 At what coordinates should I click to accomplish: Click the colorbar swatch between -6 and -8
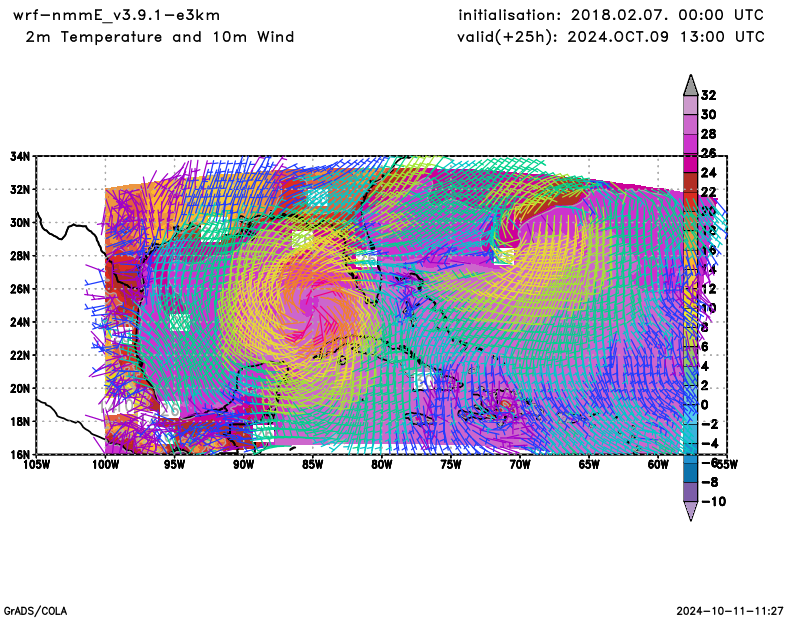click(690, 473)
